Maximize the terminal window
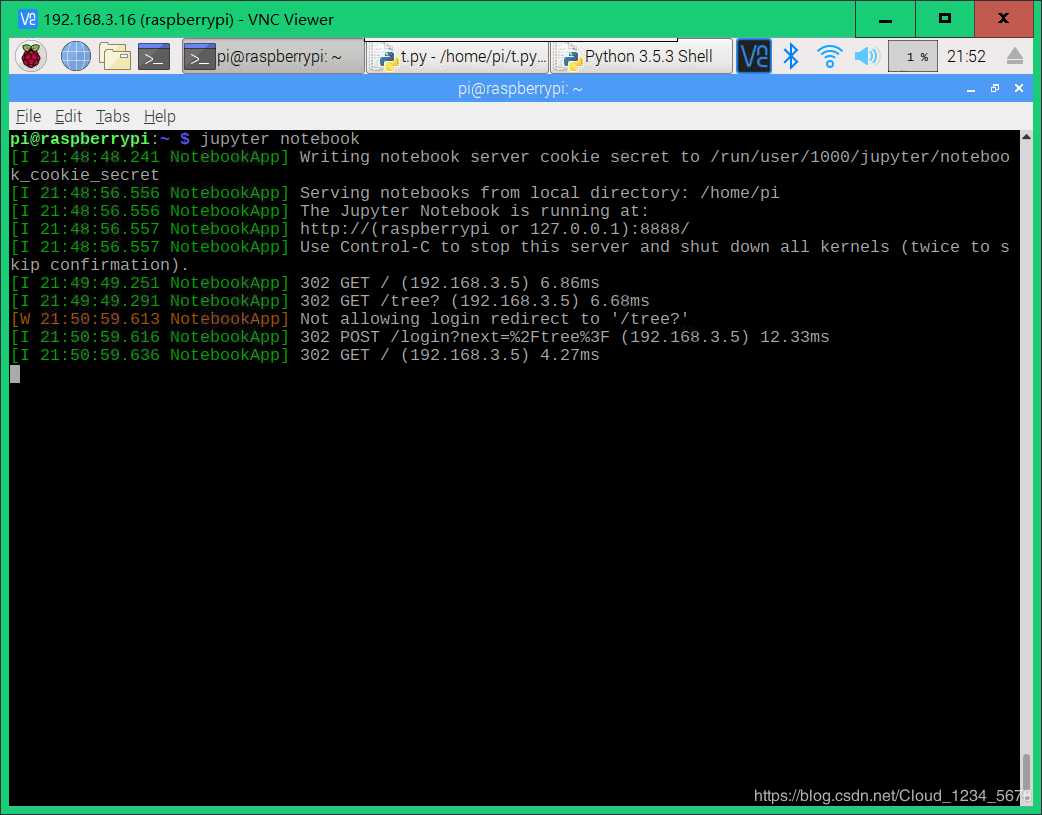The image size is (1042, 815). click(x=995, y=88)
